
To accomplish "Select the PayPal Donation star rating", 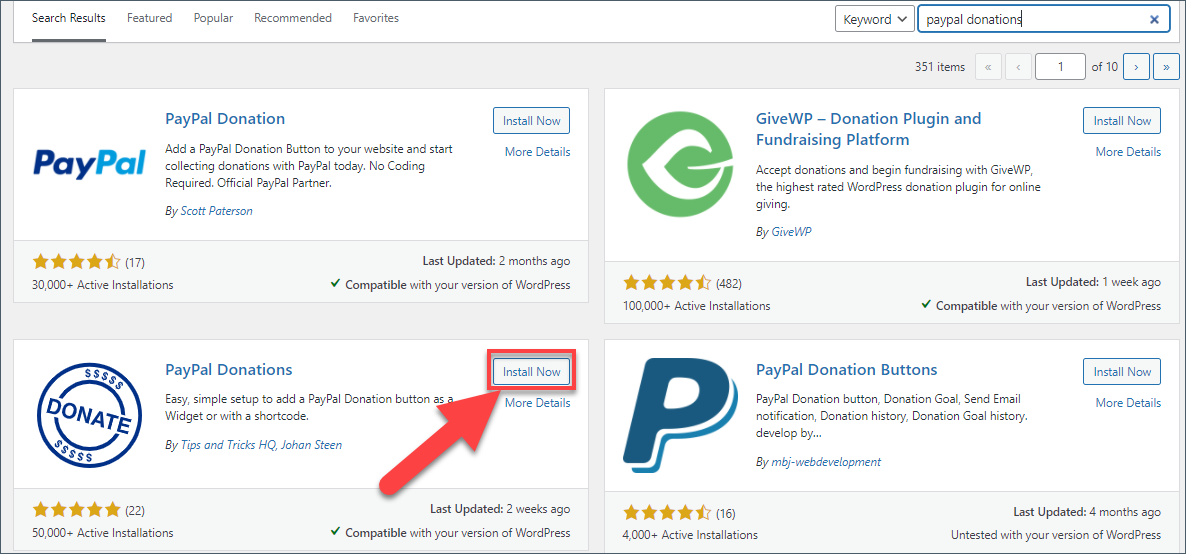I will tap(76, 263).
